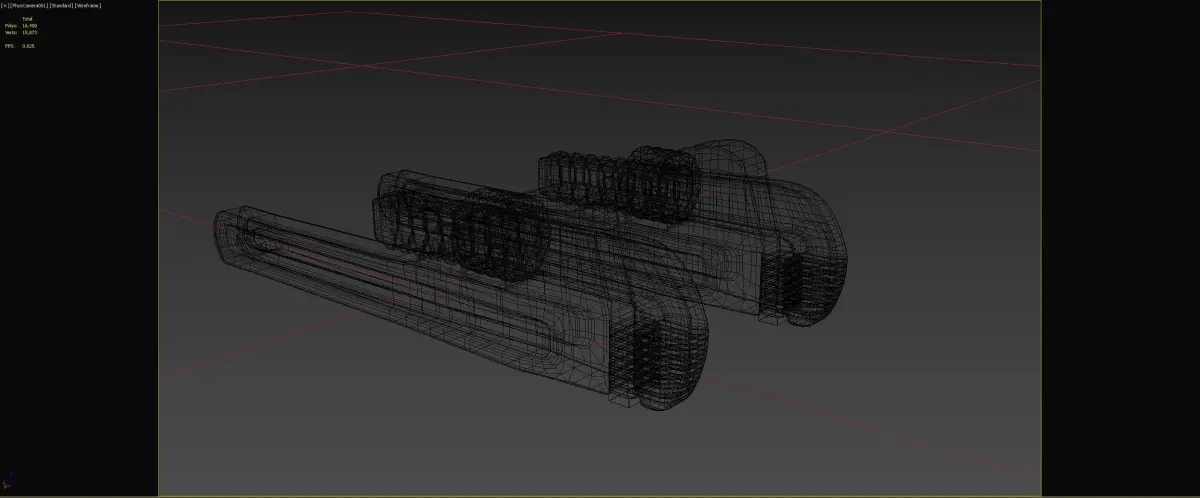Open the [+] viewport general menu
Screen dimensions: 1200x498
pos(4,5)
